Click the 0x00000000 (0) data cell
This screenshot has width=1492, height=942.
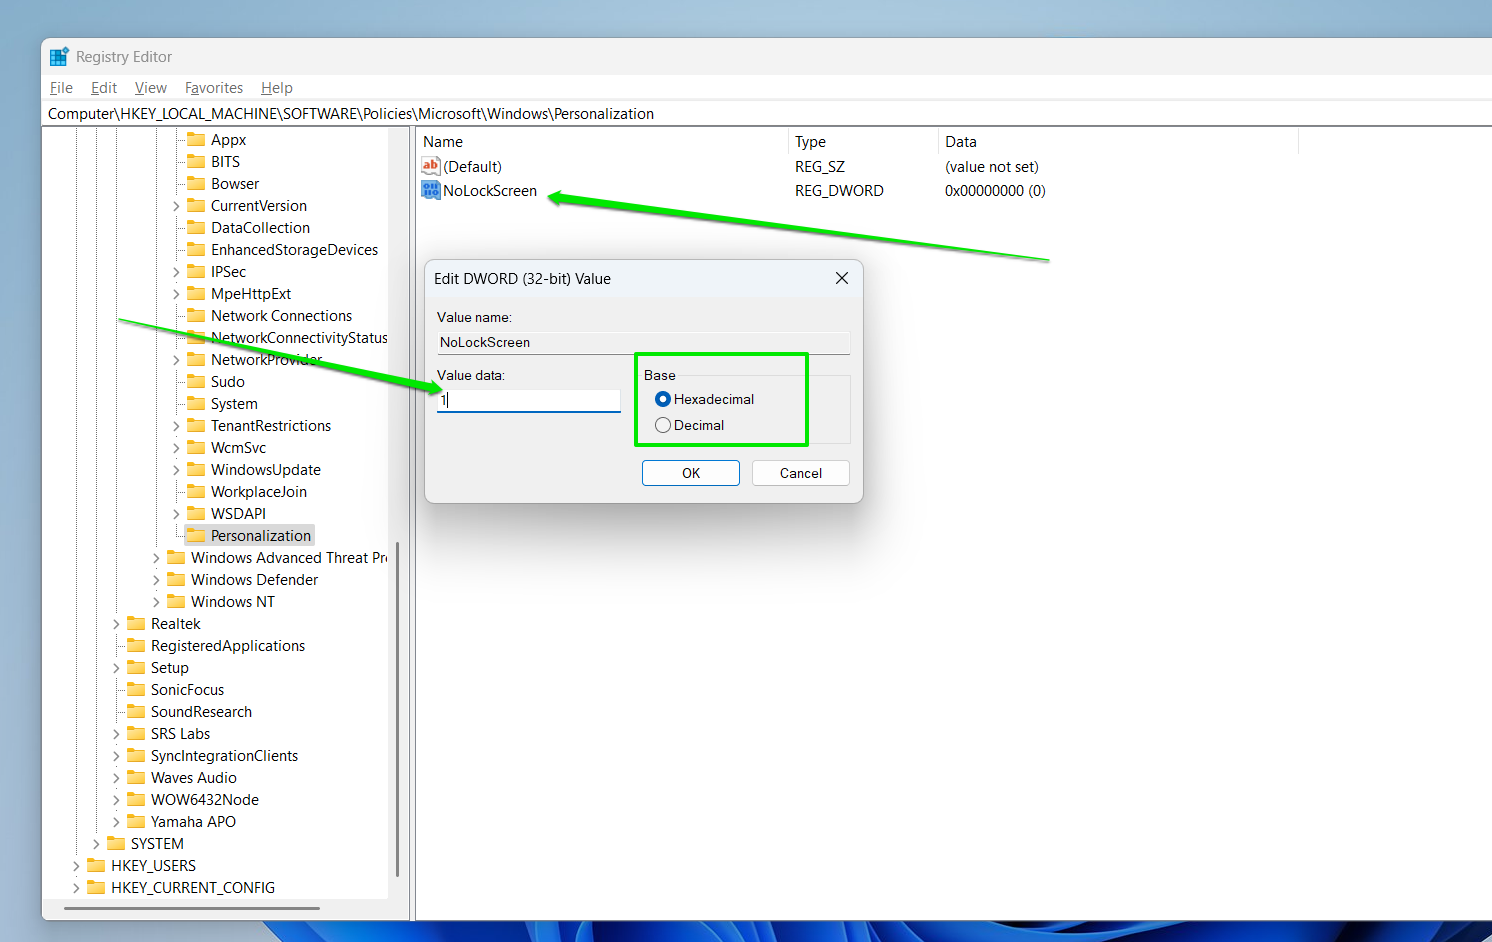coord(995,190)
